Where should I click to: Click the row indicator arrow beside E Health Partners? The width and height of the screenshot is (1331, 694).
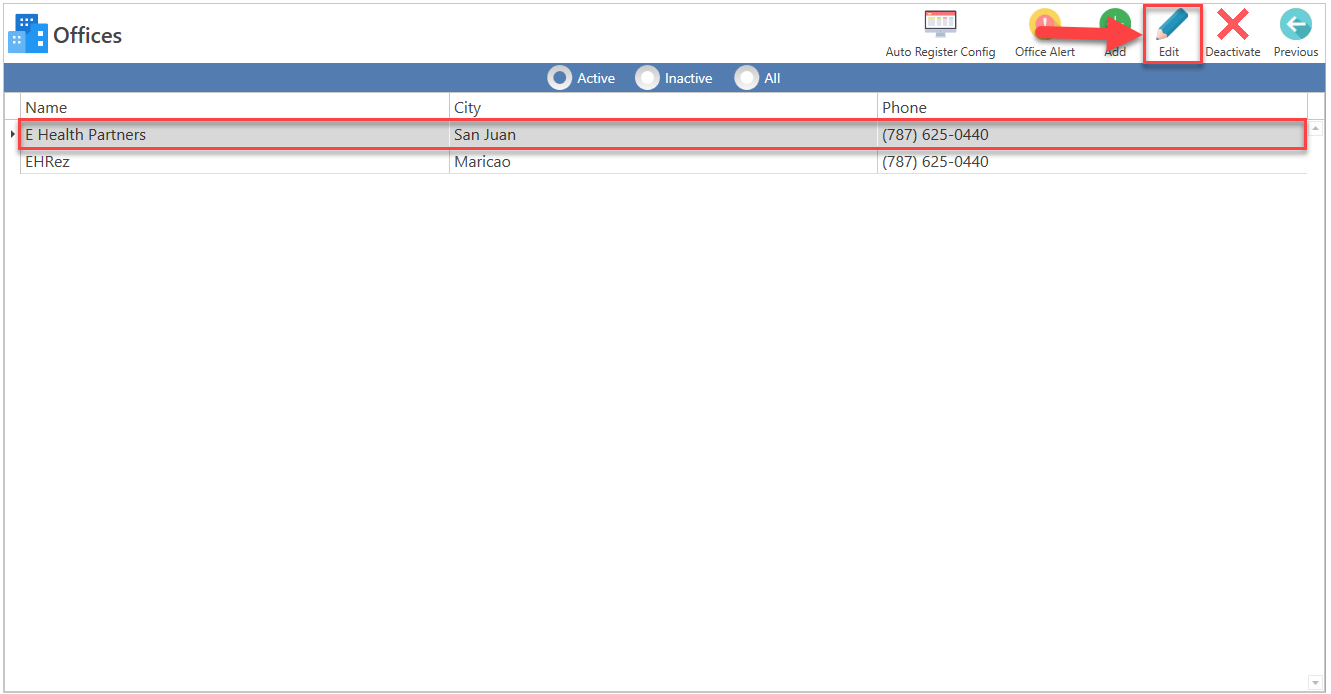coord(12,134)
